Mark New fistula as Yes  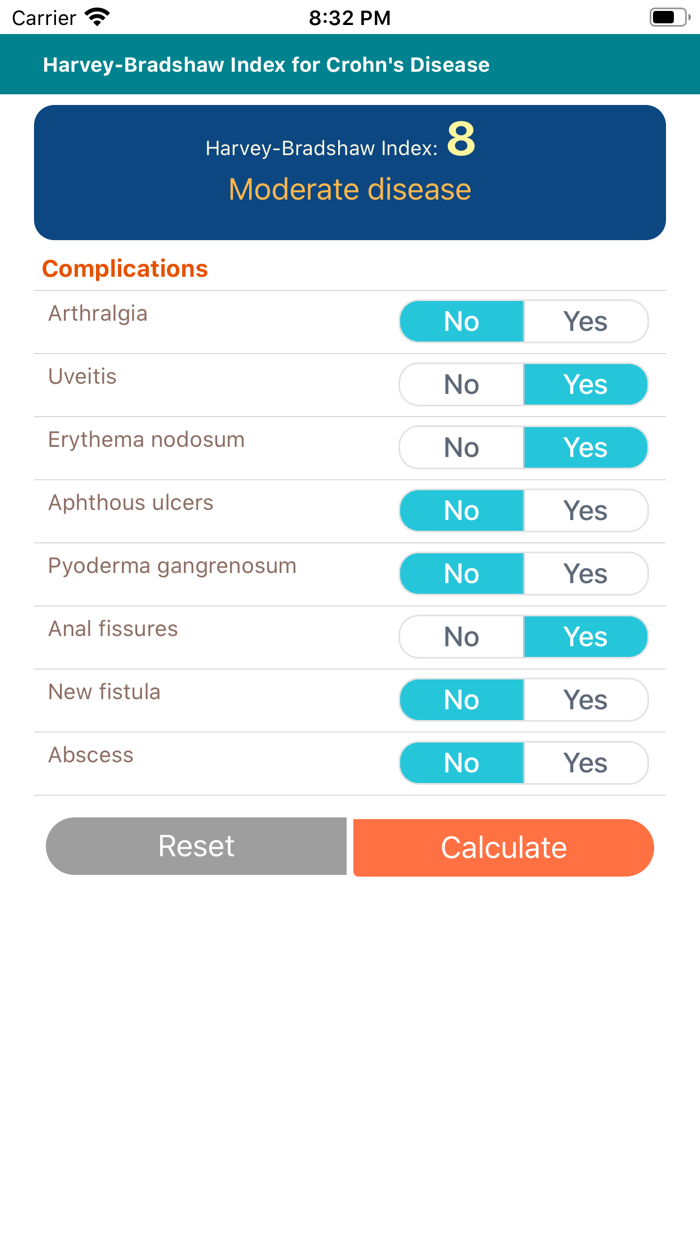(586, 699)
